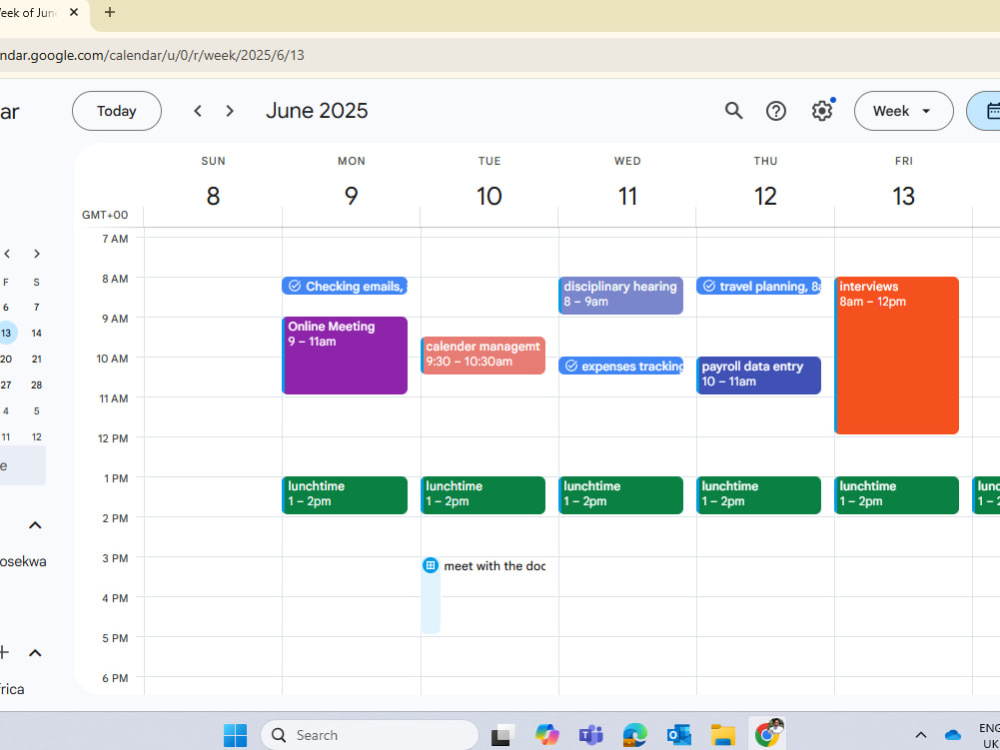
Task: Open the Support help icon
Action: [x=776, y=111]
